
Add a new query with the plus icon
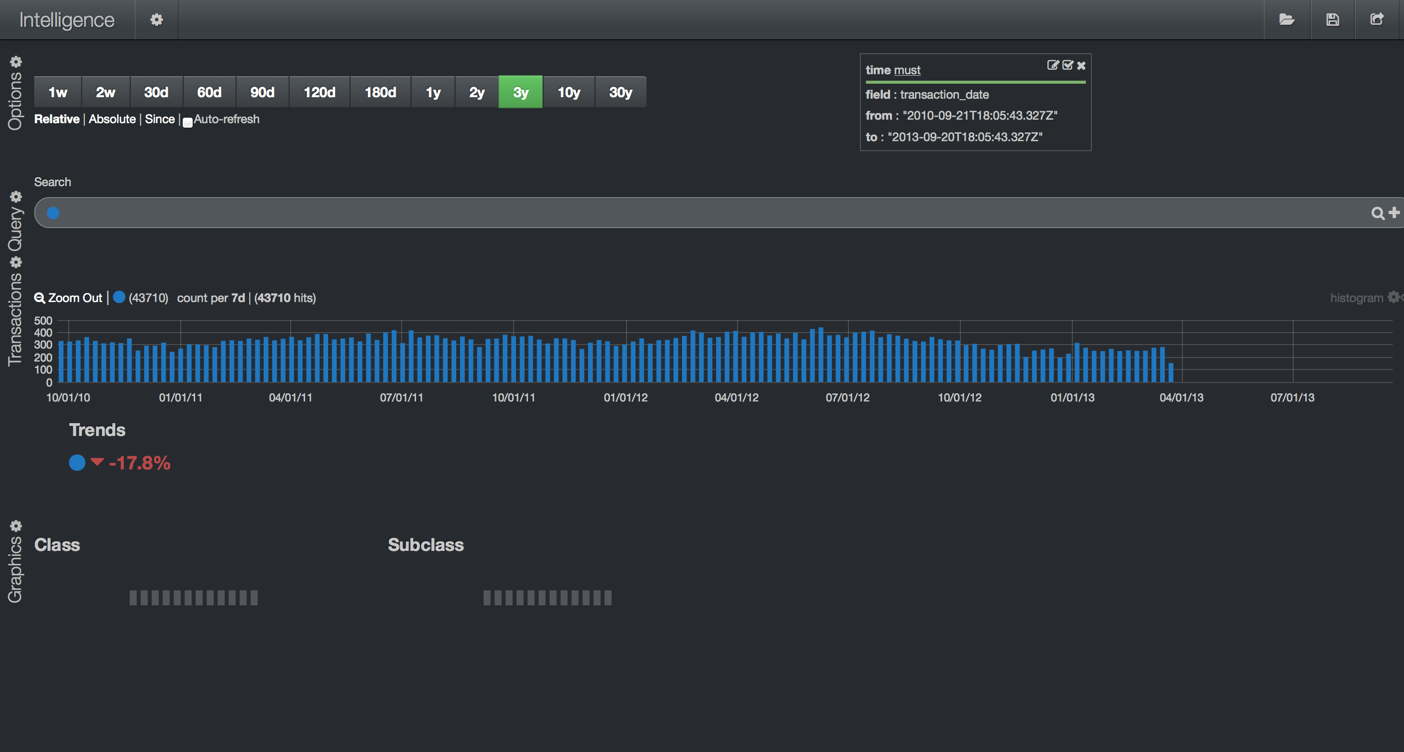point(1394,212)
